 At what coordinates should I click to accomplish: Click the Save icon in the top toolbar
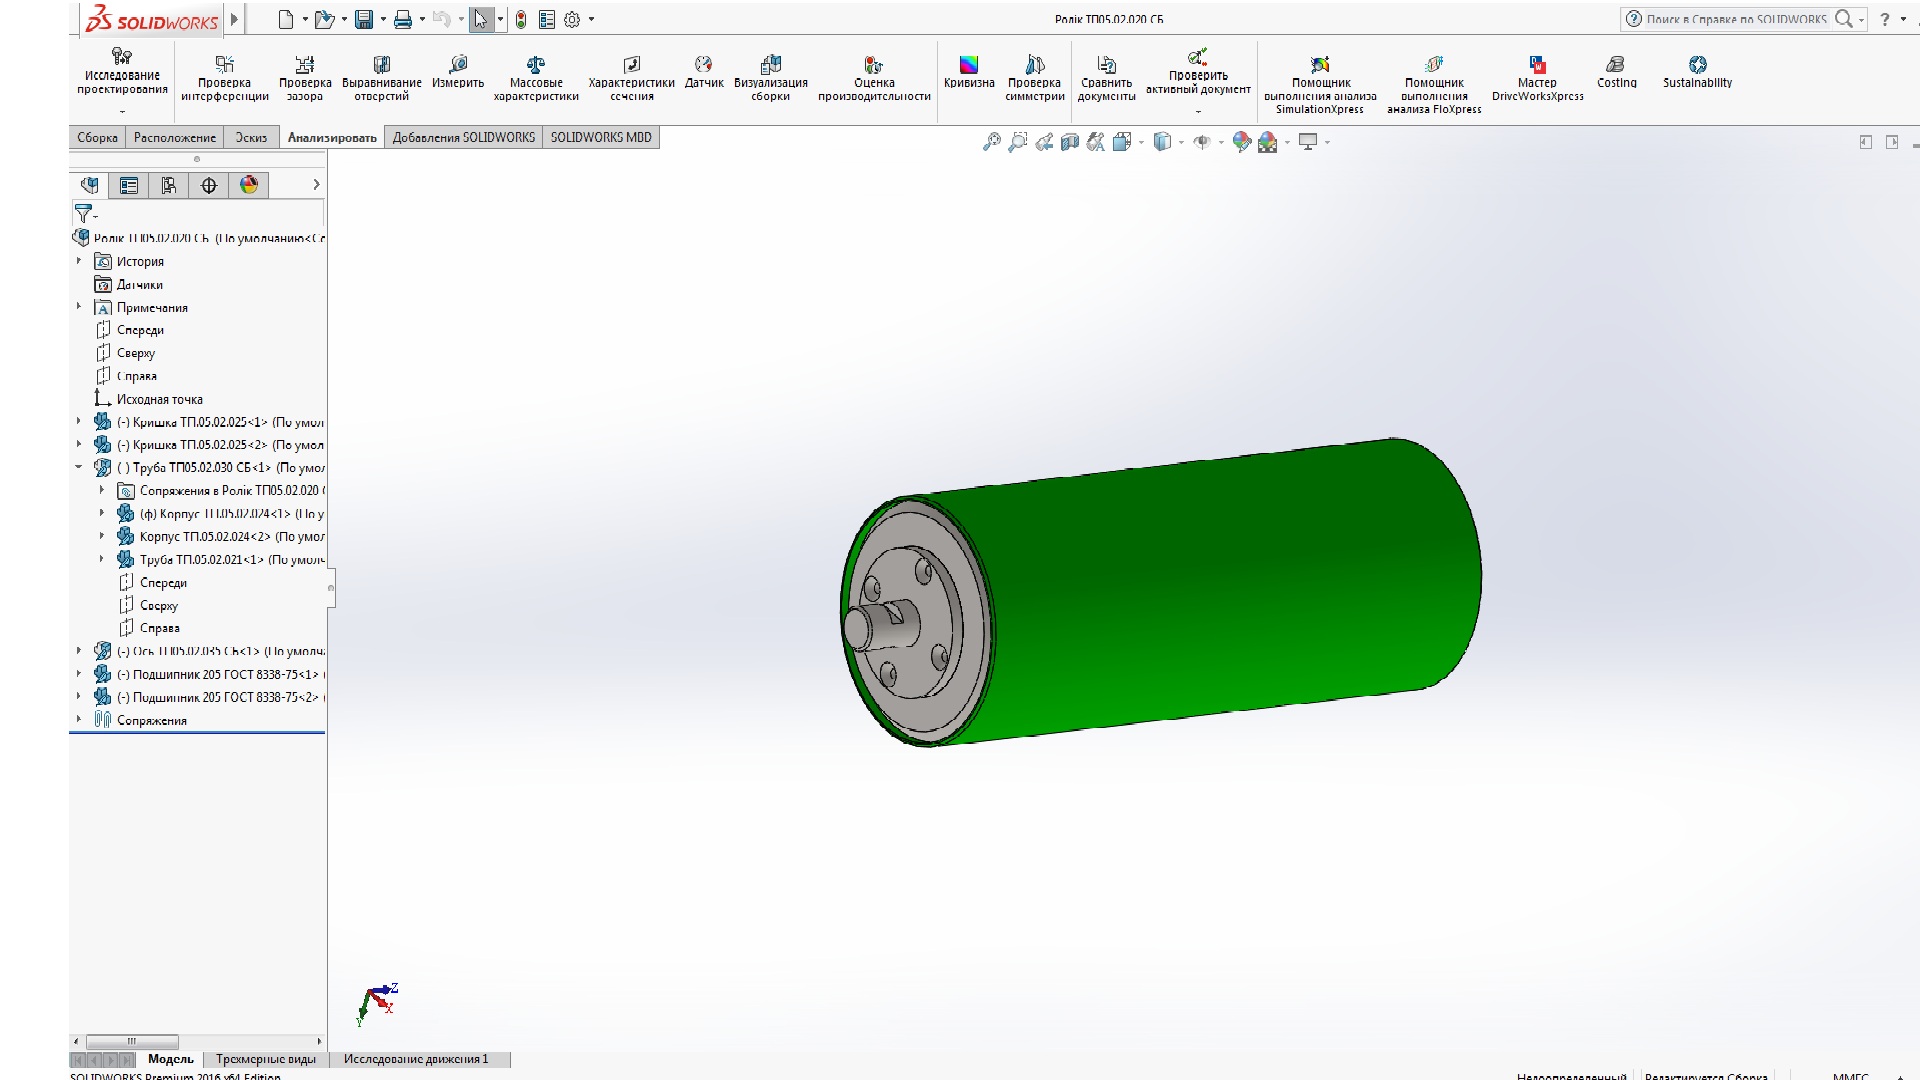tap(364, 19)
